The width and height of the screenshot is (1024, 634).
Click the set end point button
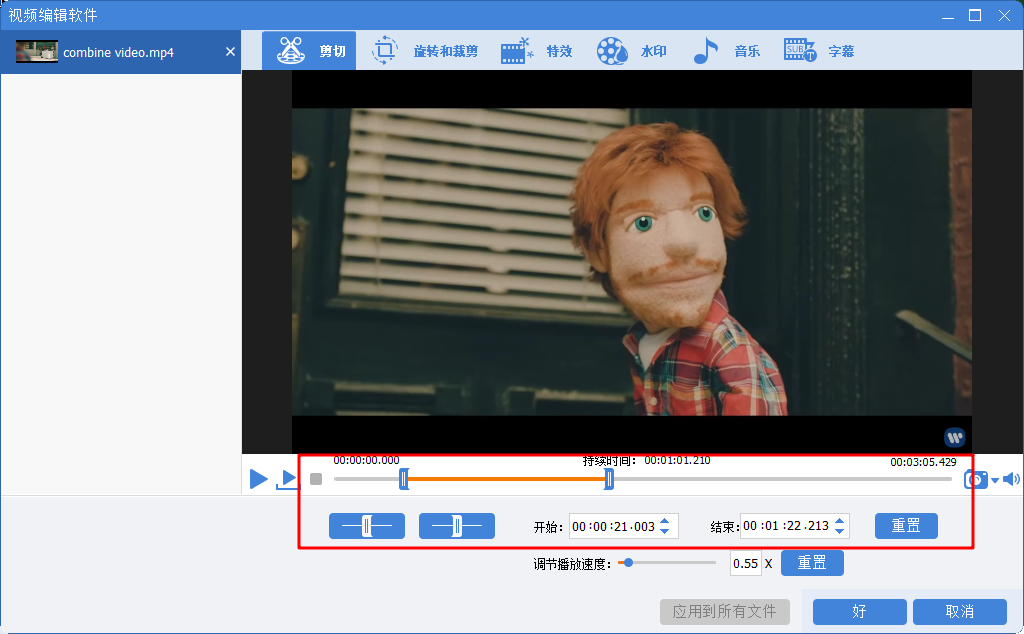tap(456, 526)
